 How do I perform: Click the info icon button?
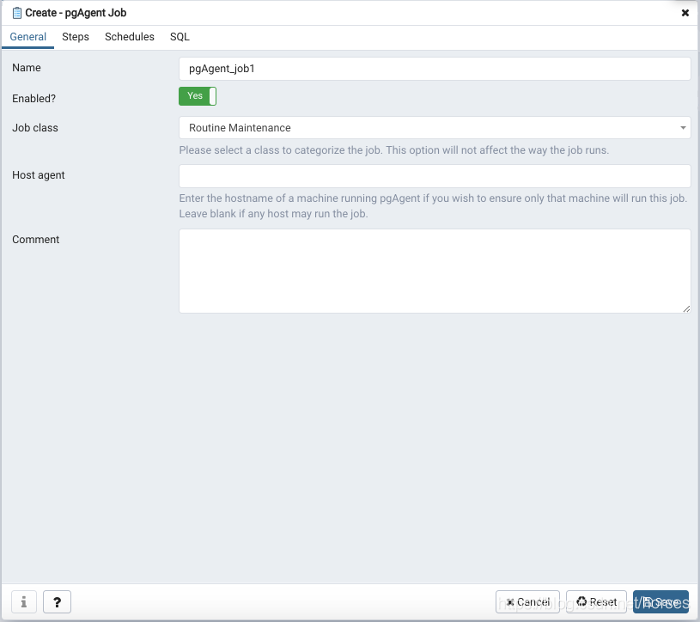(23, 602)
